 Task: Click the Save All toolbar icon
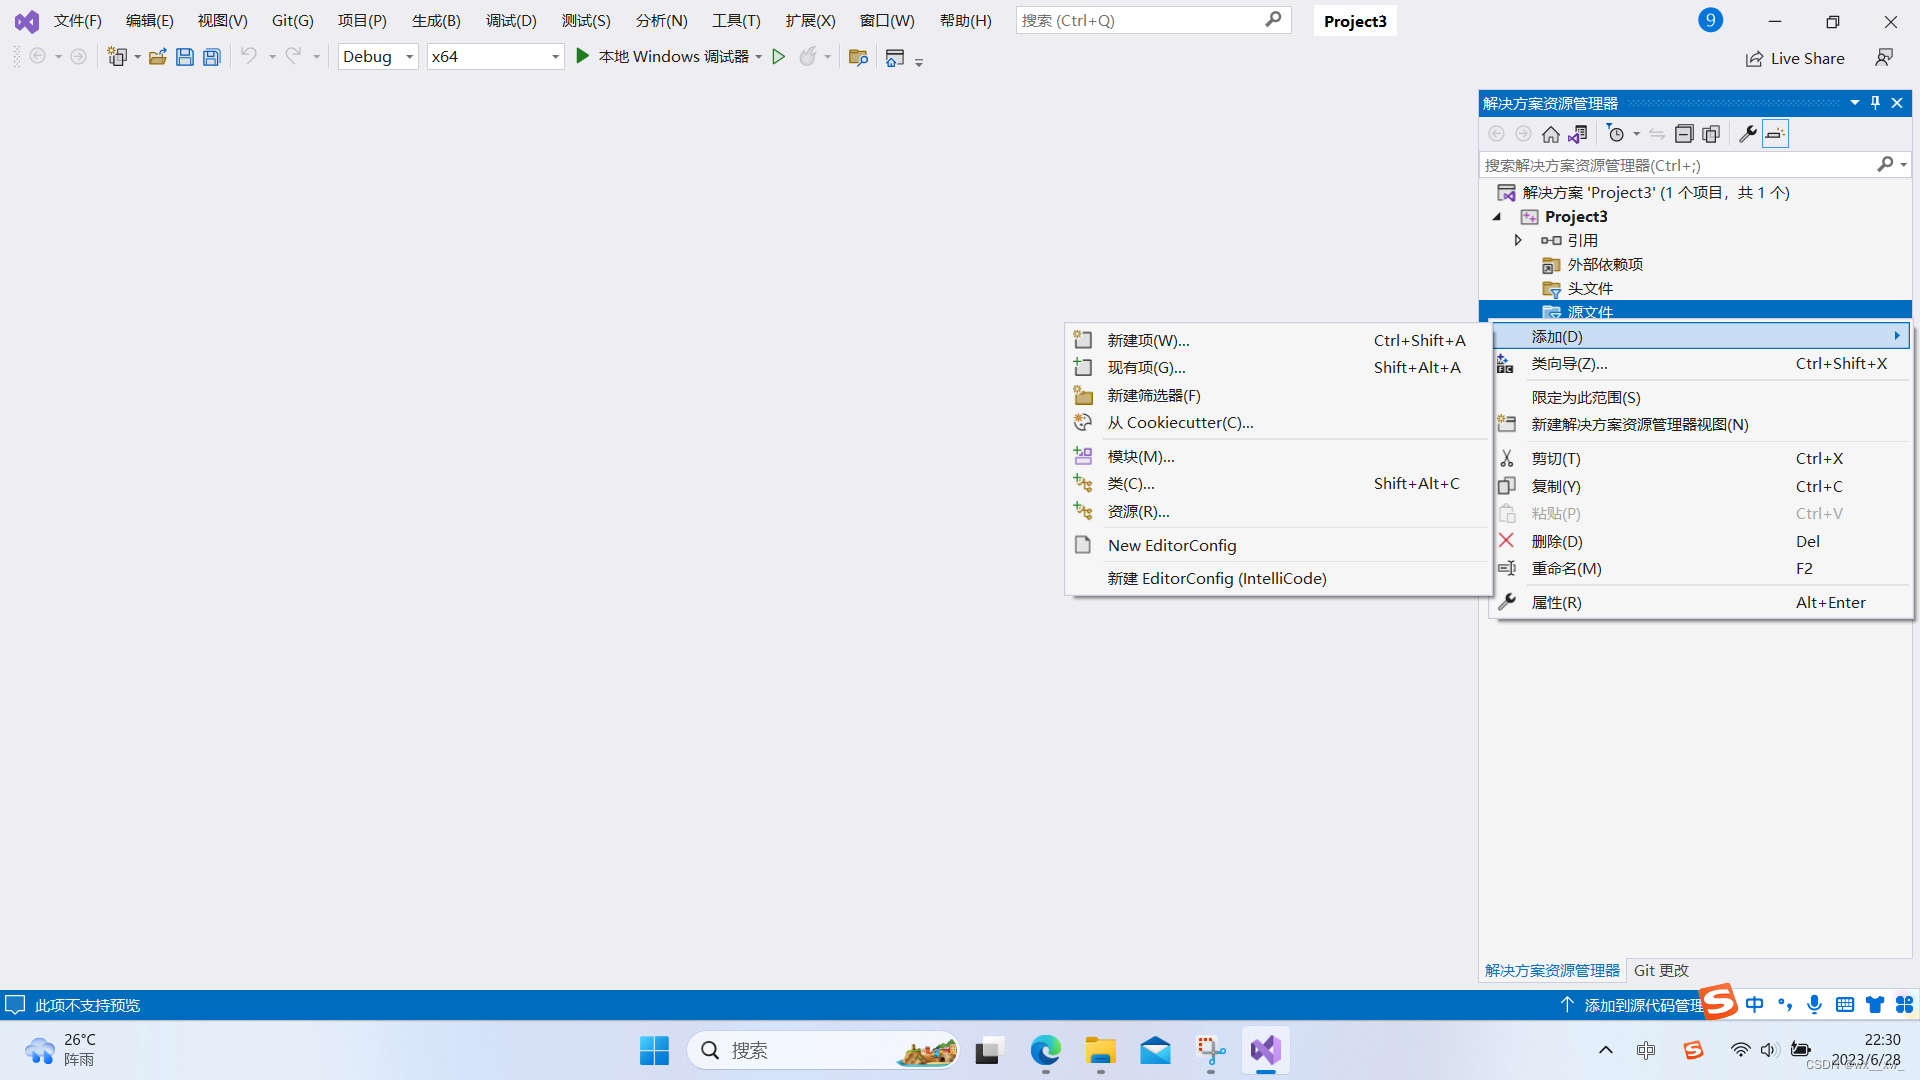(x=212, y=57)
